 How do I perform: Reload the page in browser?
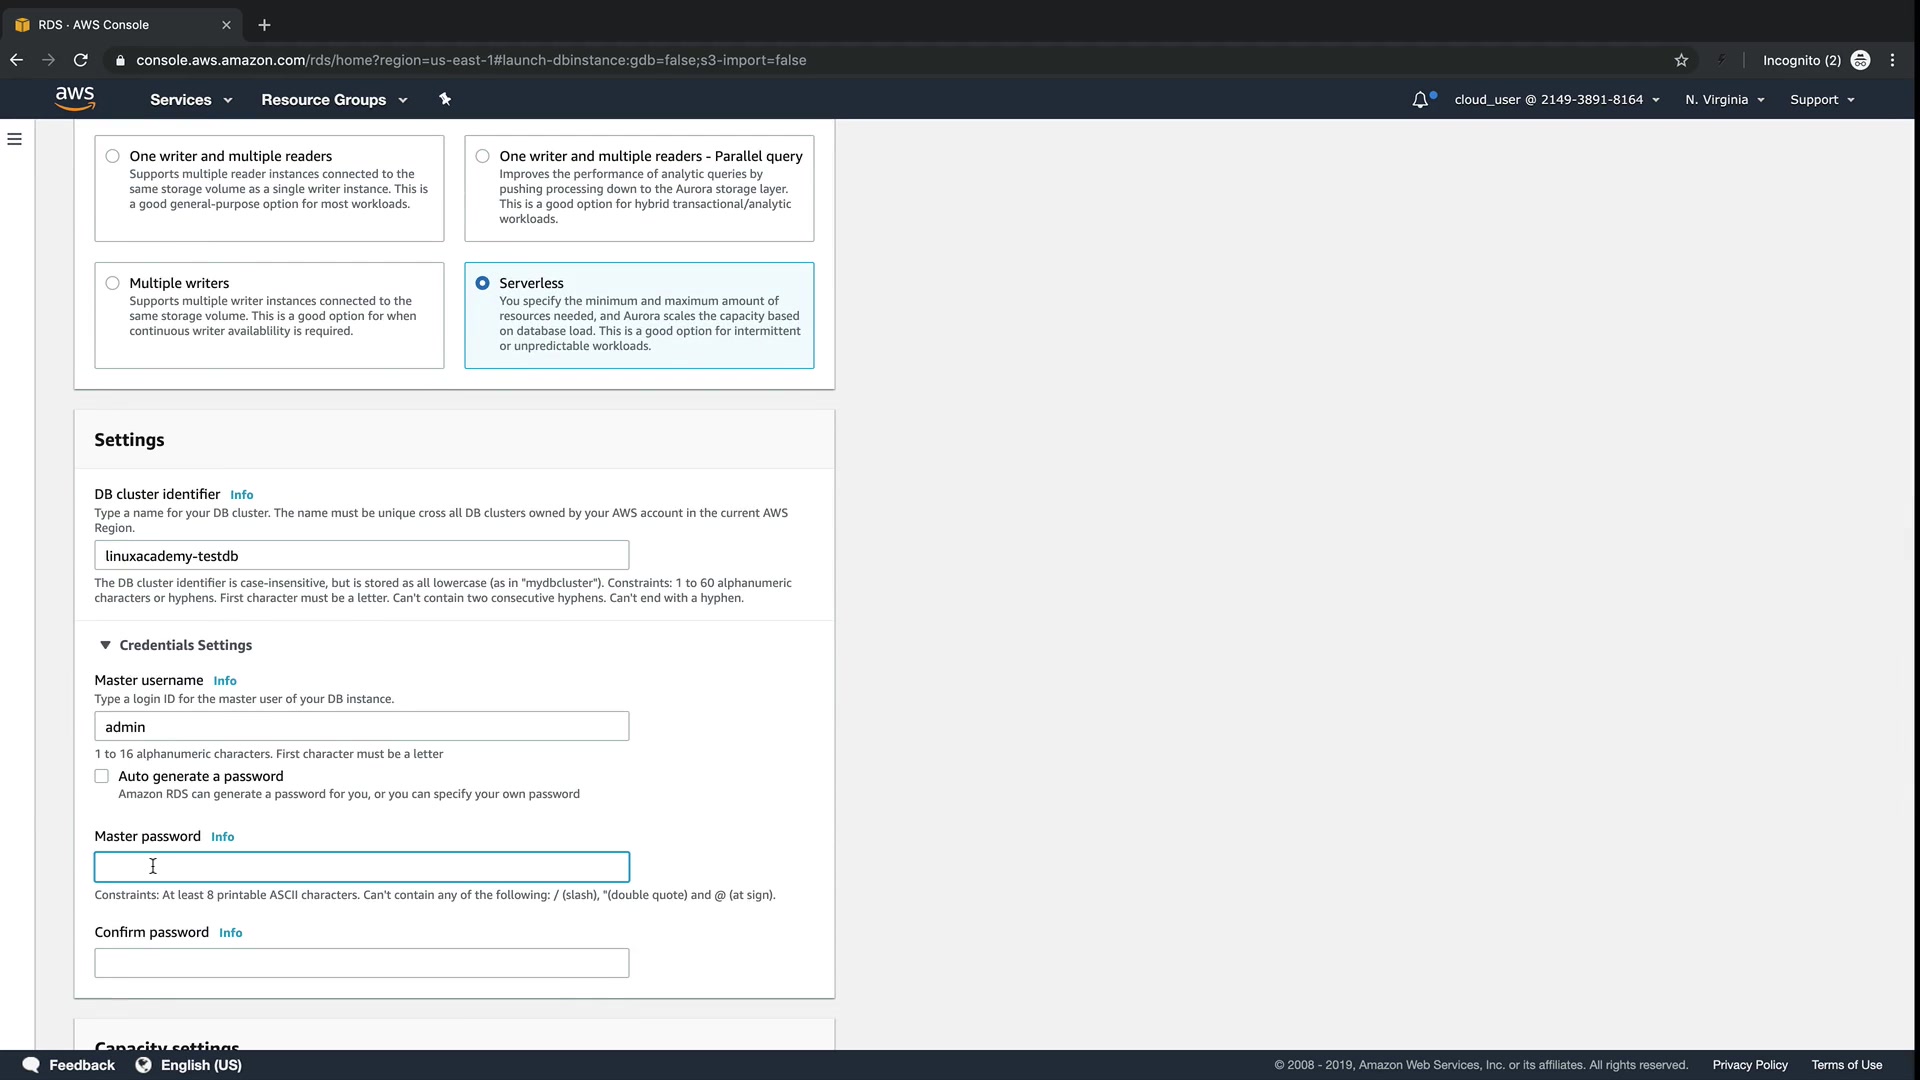pyautogui.click(x=81, y=60)
